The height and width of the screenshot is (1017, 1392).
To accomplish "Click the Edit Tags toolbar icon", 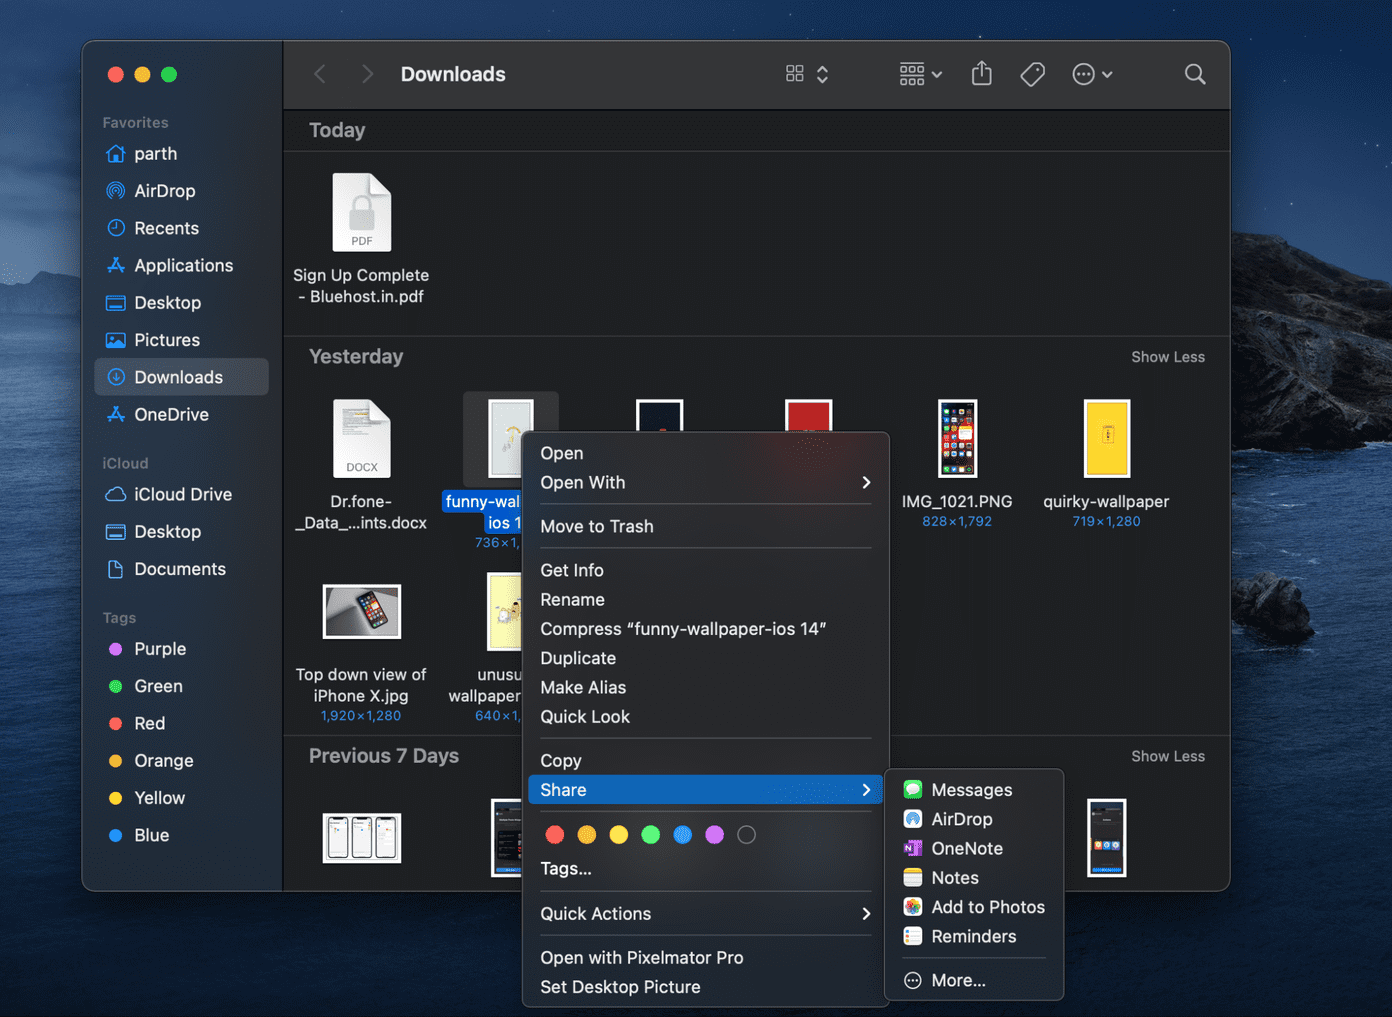I will (1032, 74).
